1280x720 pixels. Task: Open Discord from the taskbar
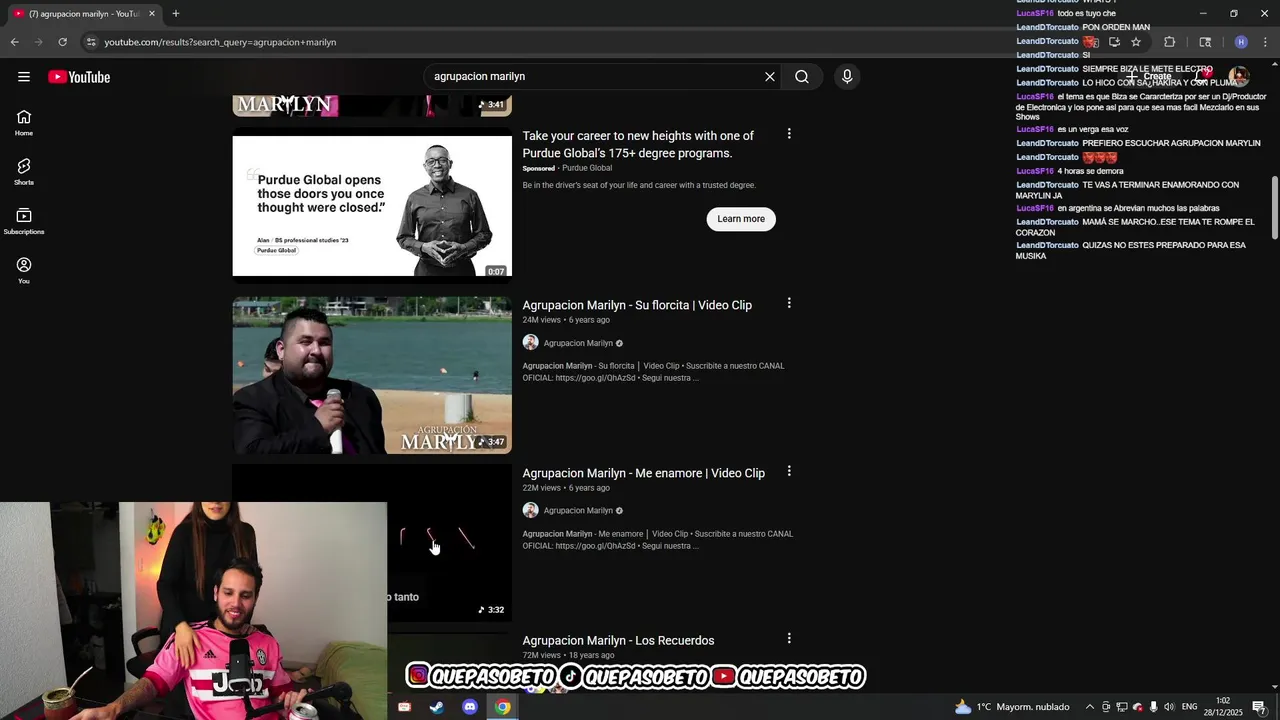point(470,707)
